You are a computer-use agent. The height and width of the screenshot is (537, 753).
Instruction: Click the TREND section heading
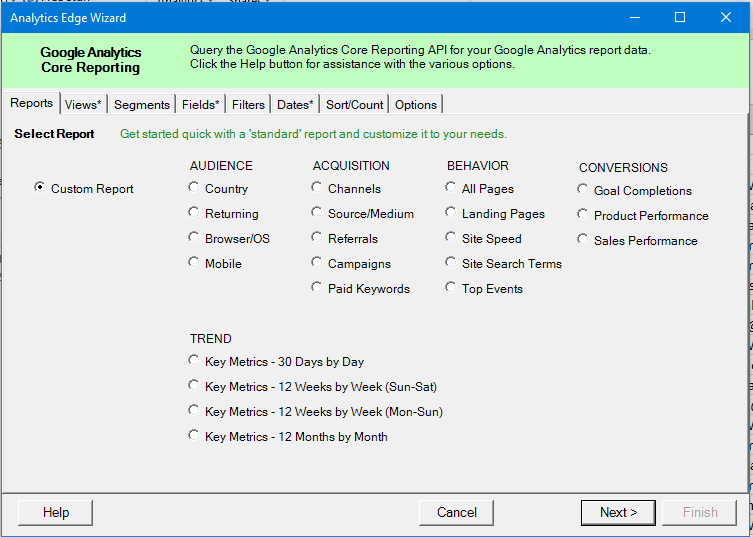click(x=210, y=339)
